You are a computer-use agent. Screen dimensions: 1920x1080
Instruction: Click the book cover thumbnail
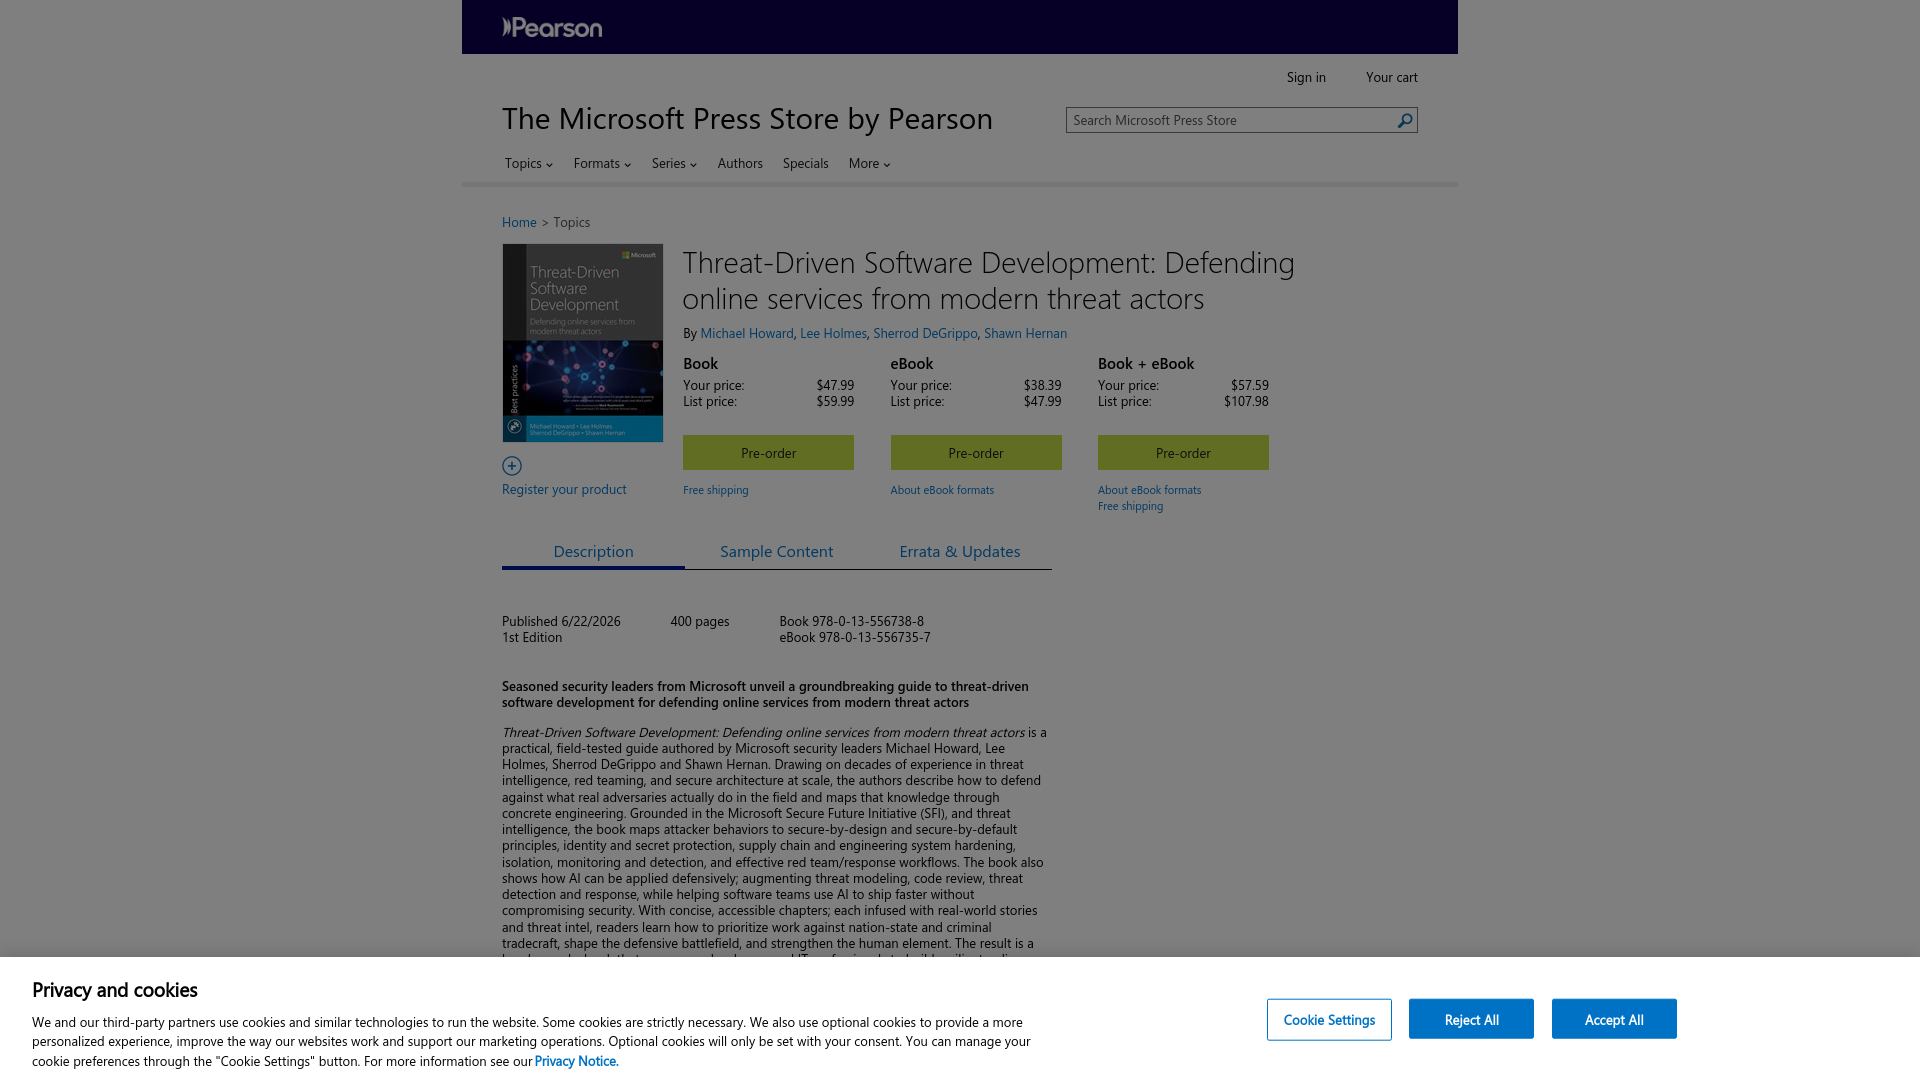[583, 343]
